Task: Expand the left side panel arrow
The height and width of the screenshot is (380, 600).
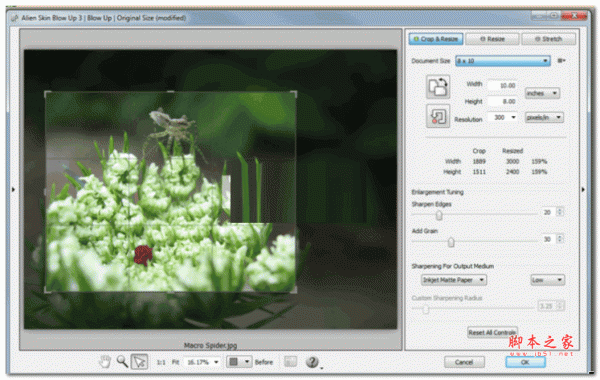Action: (13, 189)
